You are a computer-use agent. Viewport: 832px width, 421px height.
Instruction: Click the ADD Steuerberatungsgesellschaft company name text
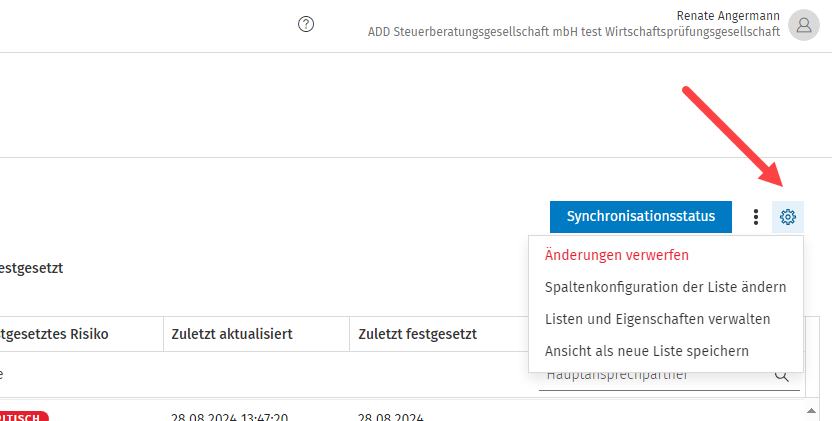tap(574, 32)
